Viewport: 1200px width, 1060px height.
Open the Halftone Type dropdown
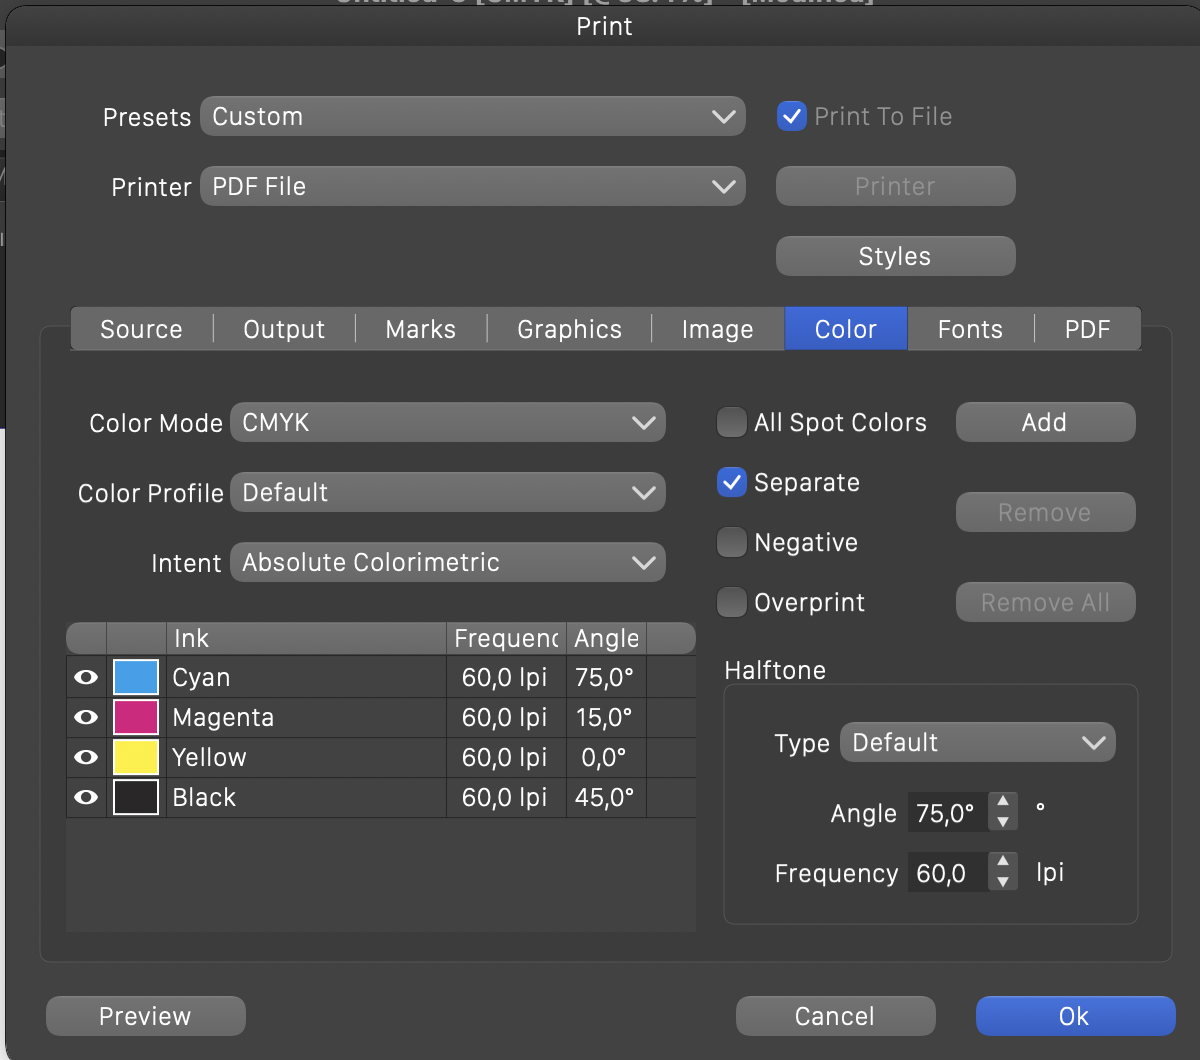[977, 743]
